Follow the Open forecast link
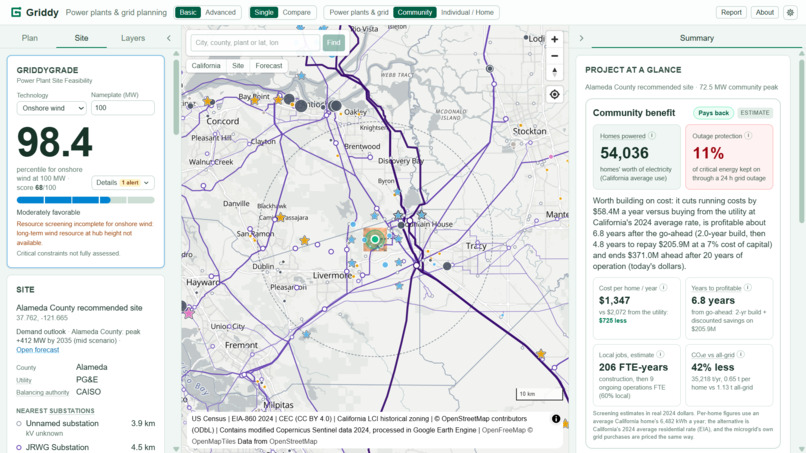806x453 pixels. 38,350
